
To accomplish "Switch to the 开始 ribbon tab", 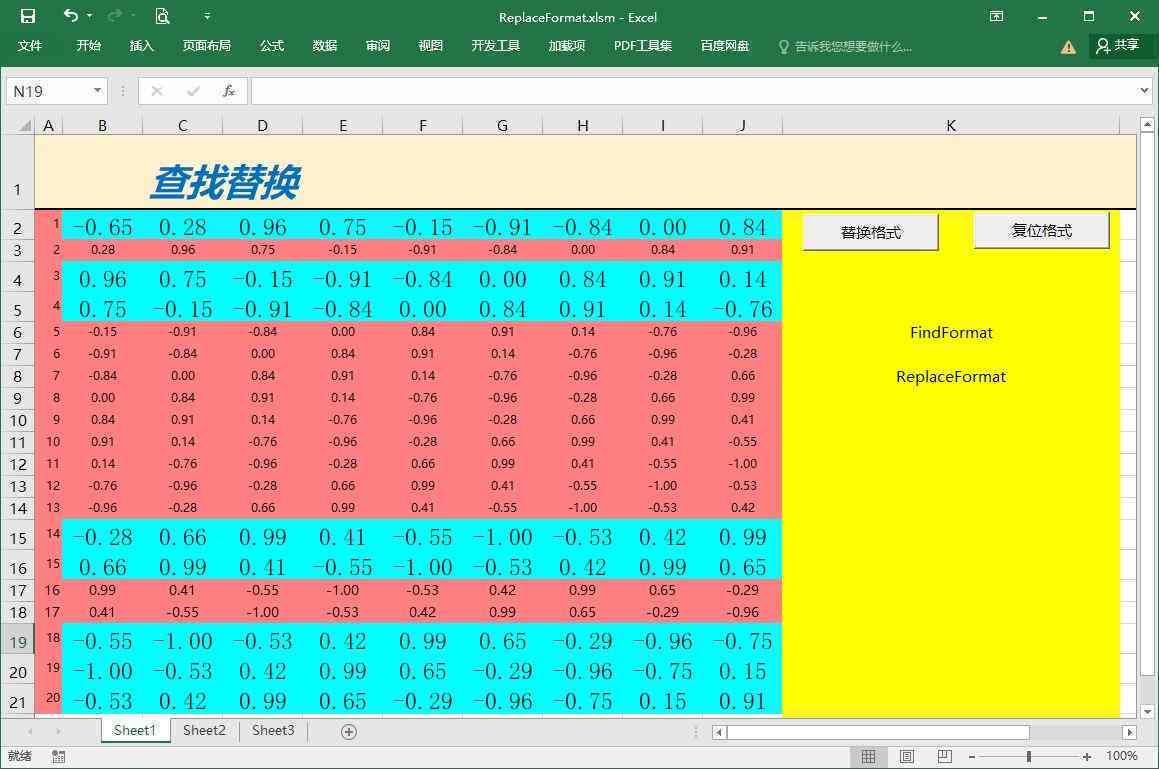I will click(89, 46).
